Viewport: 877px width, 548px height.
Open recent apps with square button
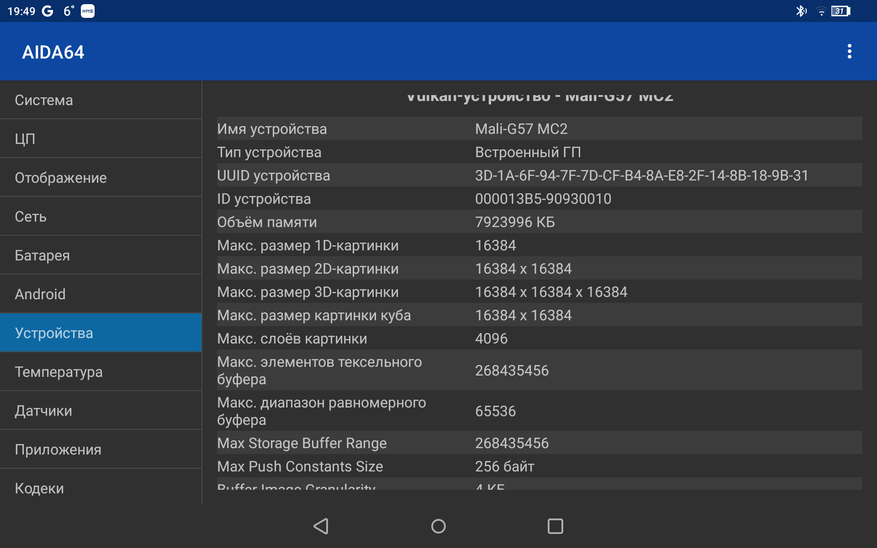[555, 526]
